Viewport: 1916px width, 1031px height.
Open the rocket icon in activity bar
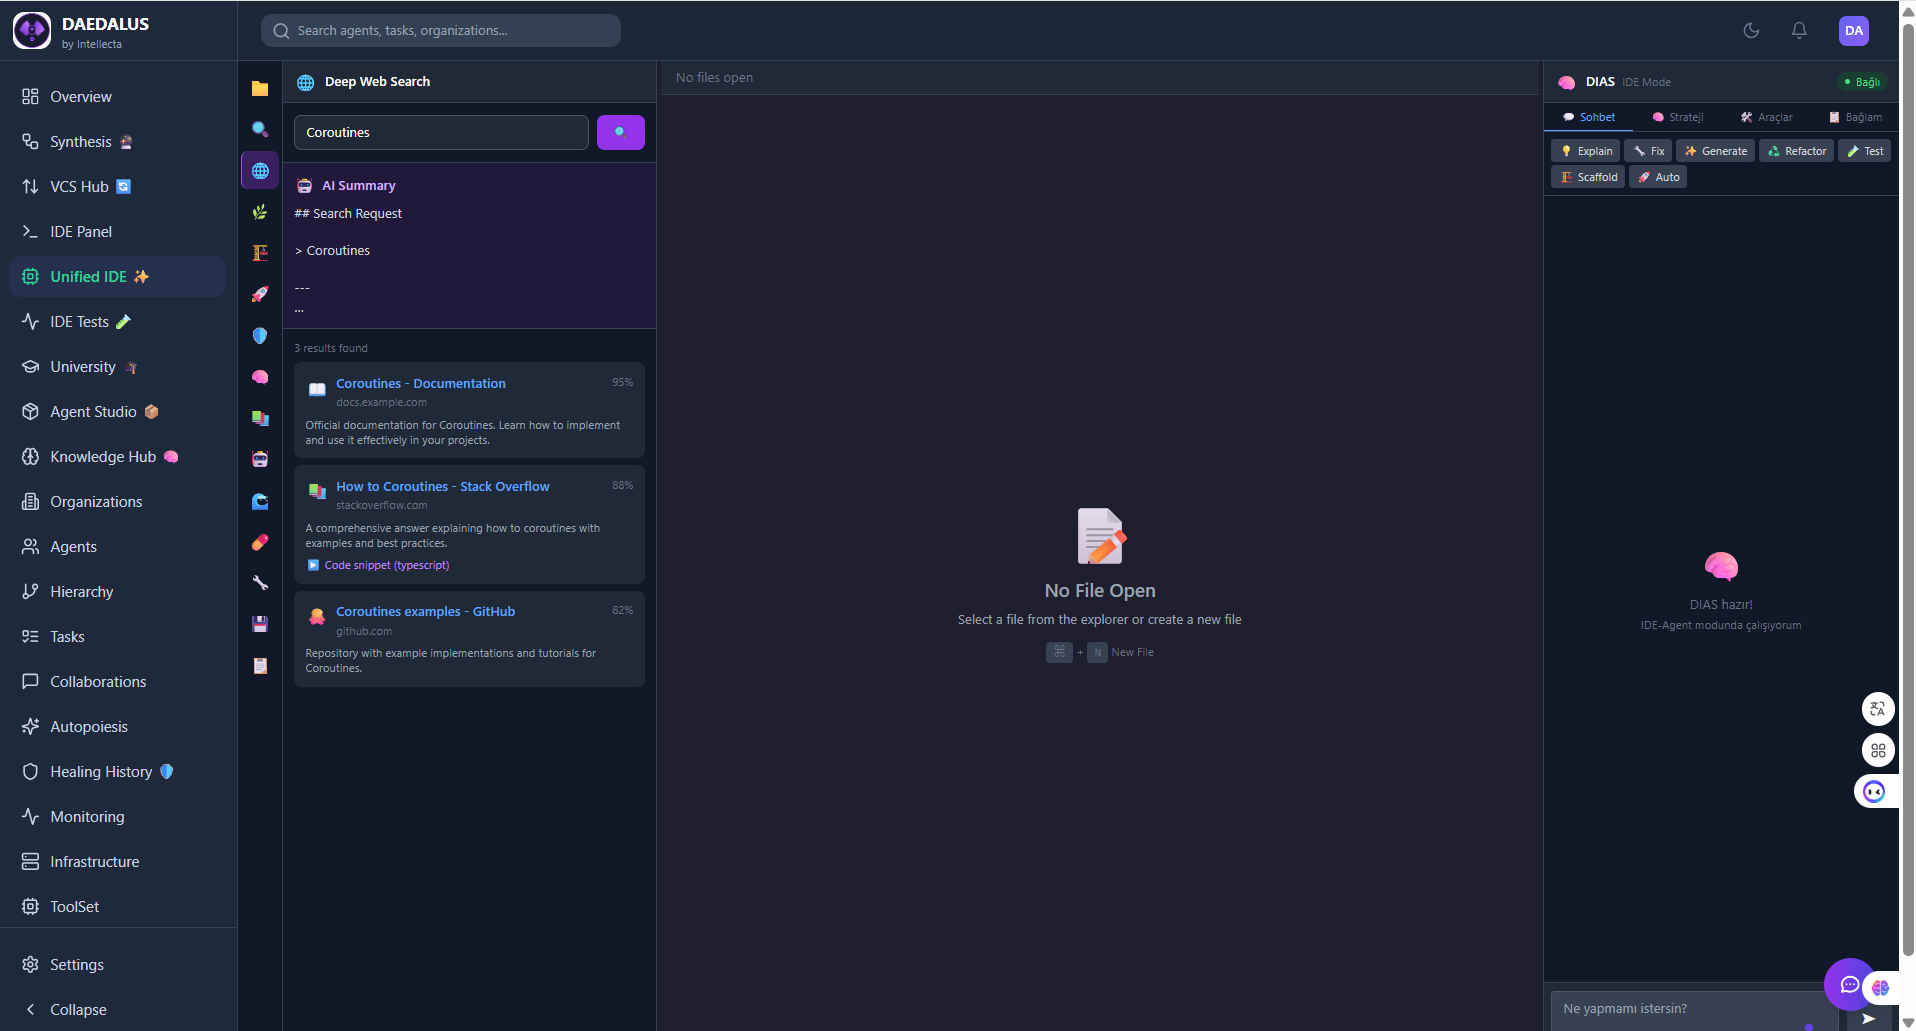tap(260, 294)
